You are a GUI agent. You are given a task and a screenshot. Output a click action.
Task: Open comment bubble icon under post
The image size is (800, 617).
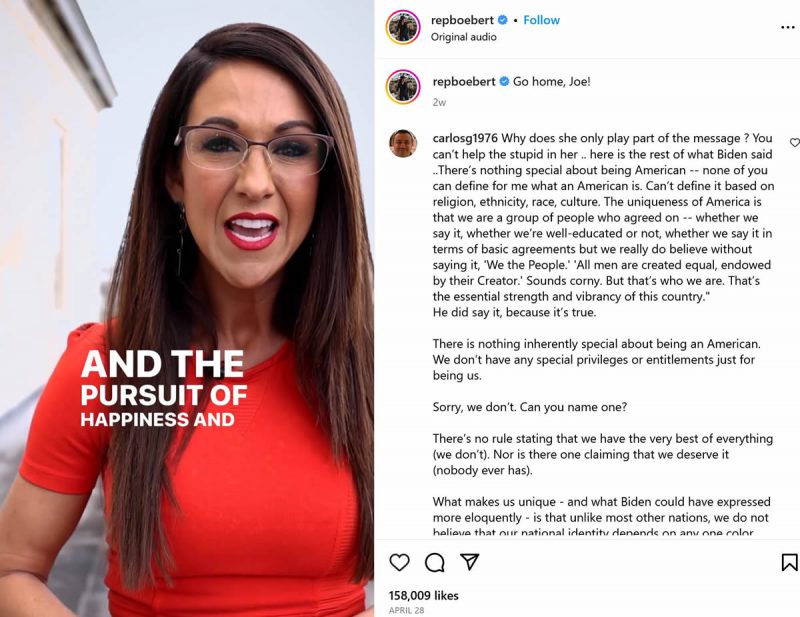434,562
